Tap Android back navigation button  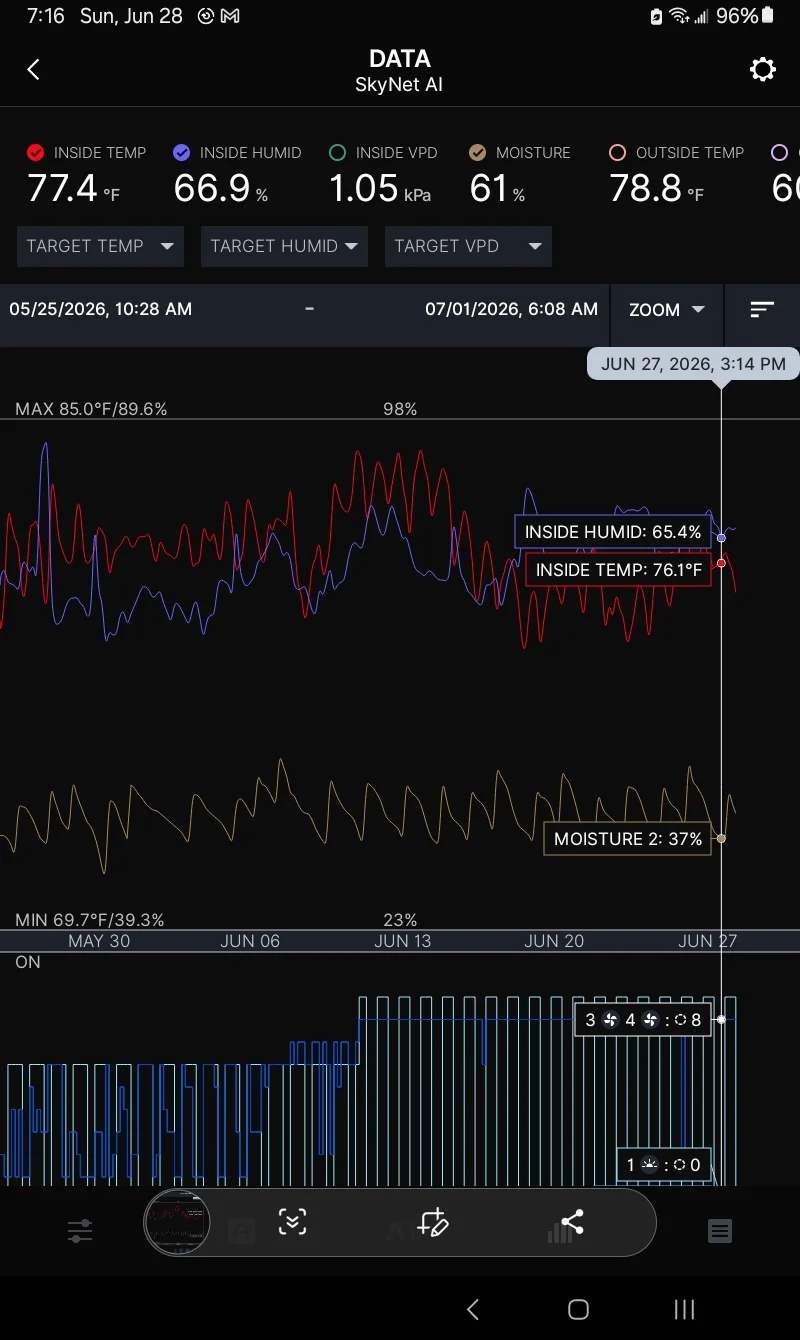[473, 1309]
